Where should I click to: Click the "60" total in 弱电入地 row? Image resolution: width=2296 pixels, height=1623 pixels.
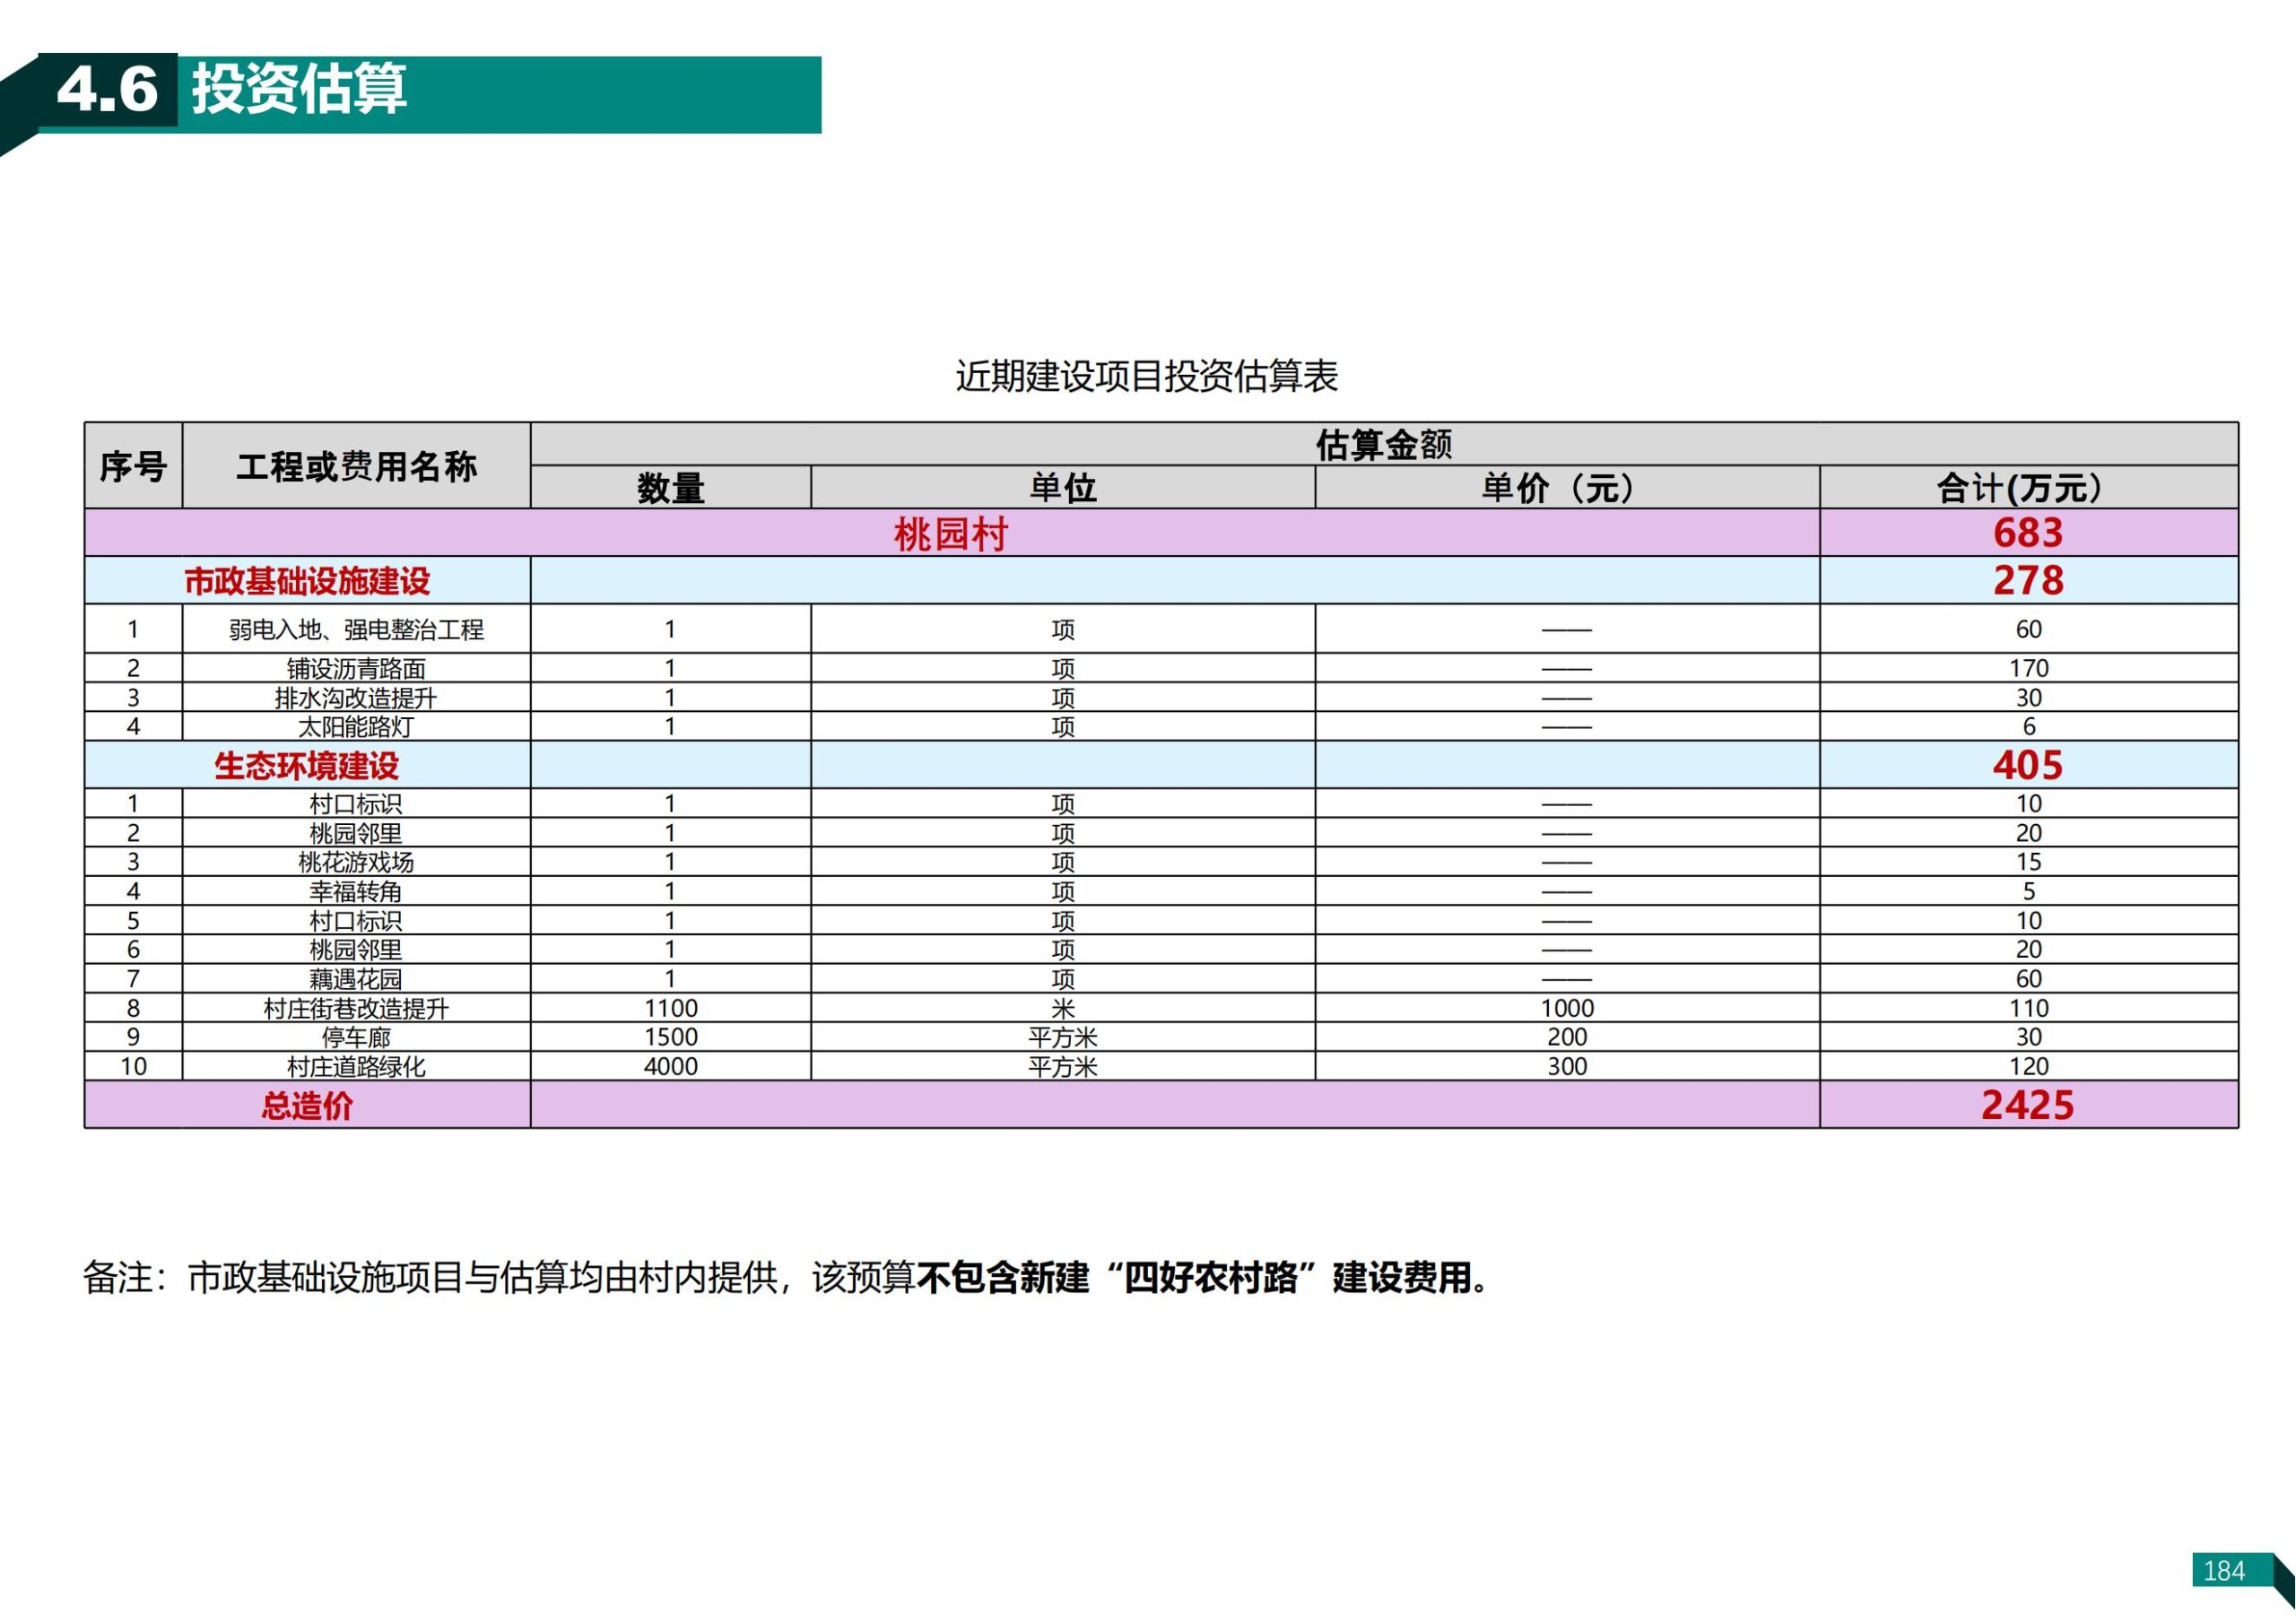[x=2028, y=630]
